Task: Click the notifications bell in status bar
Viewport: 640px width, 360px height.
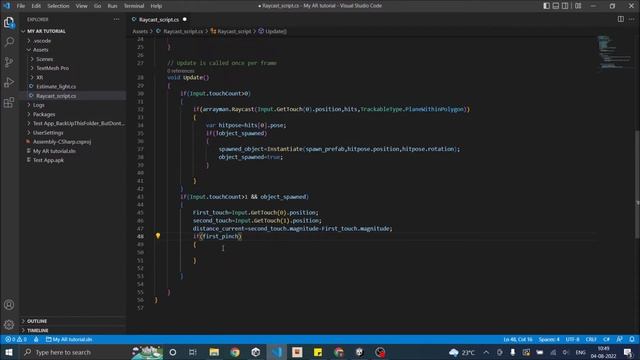Action: (632, 340)
